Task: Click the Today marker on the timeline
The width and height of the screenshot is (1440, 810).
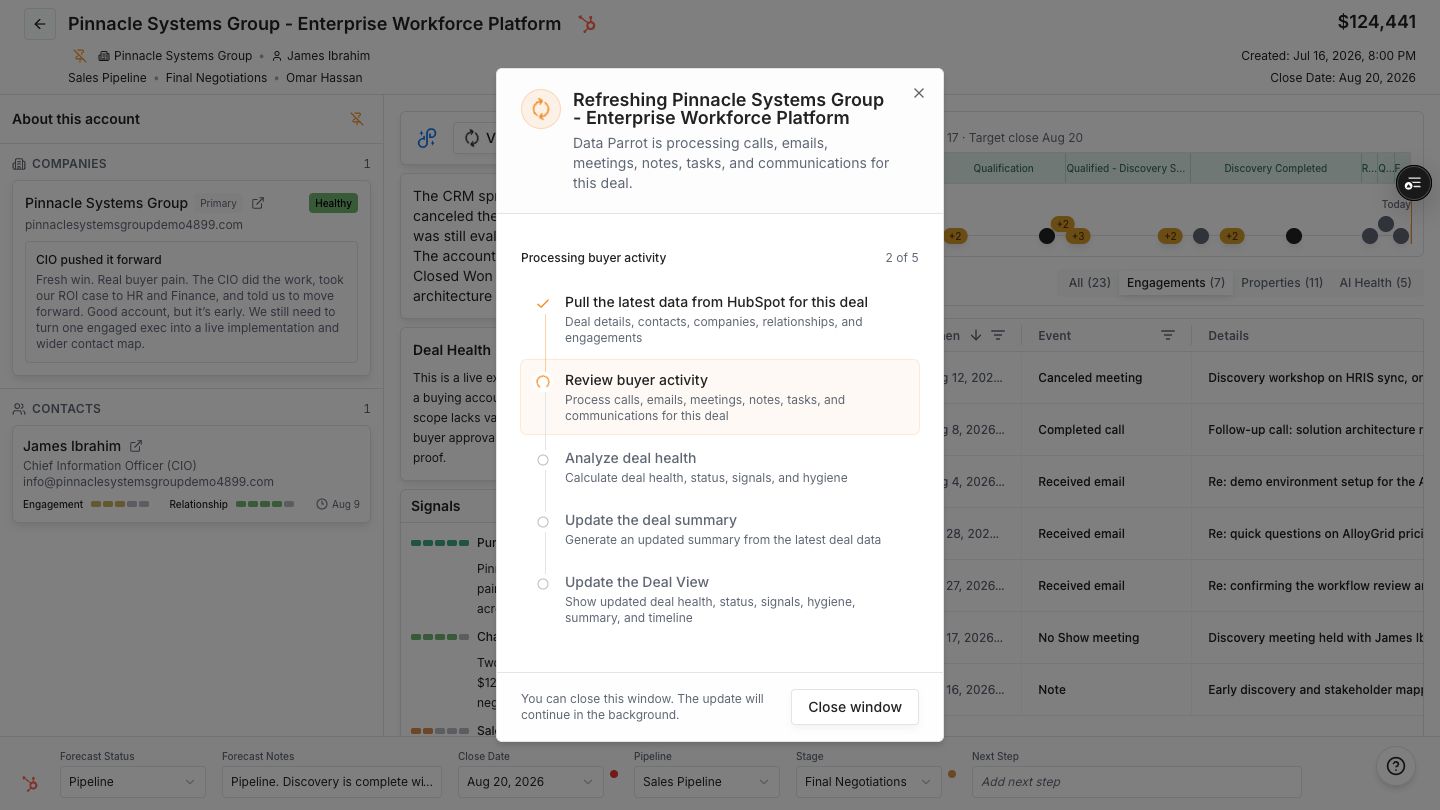Action: click(1396, 204)
